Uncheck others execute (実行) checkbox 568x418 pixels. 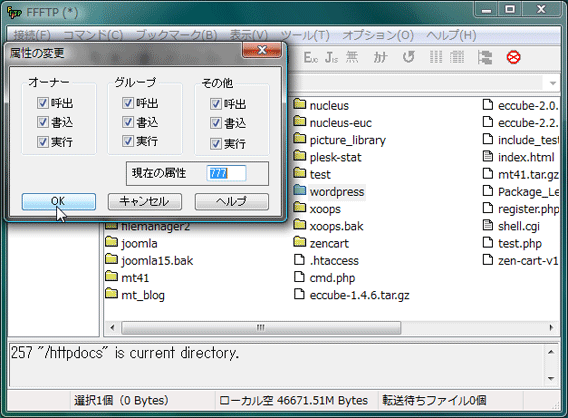pos(216,143)
